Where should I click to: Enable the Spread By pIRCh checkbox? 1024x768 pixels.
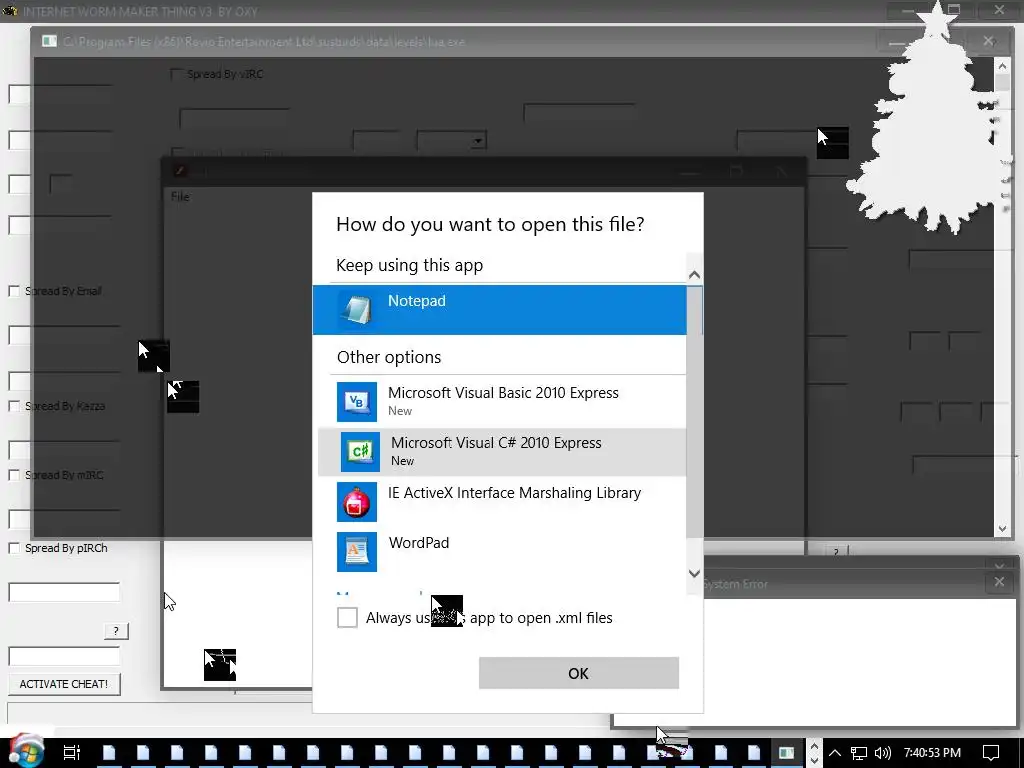click(x=14, y=548)
